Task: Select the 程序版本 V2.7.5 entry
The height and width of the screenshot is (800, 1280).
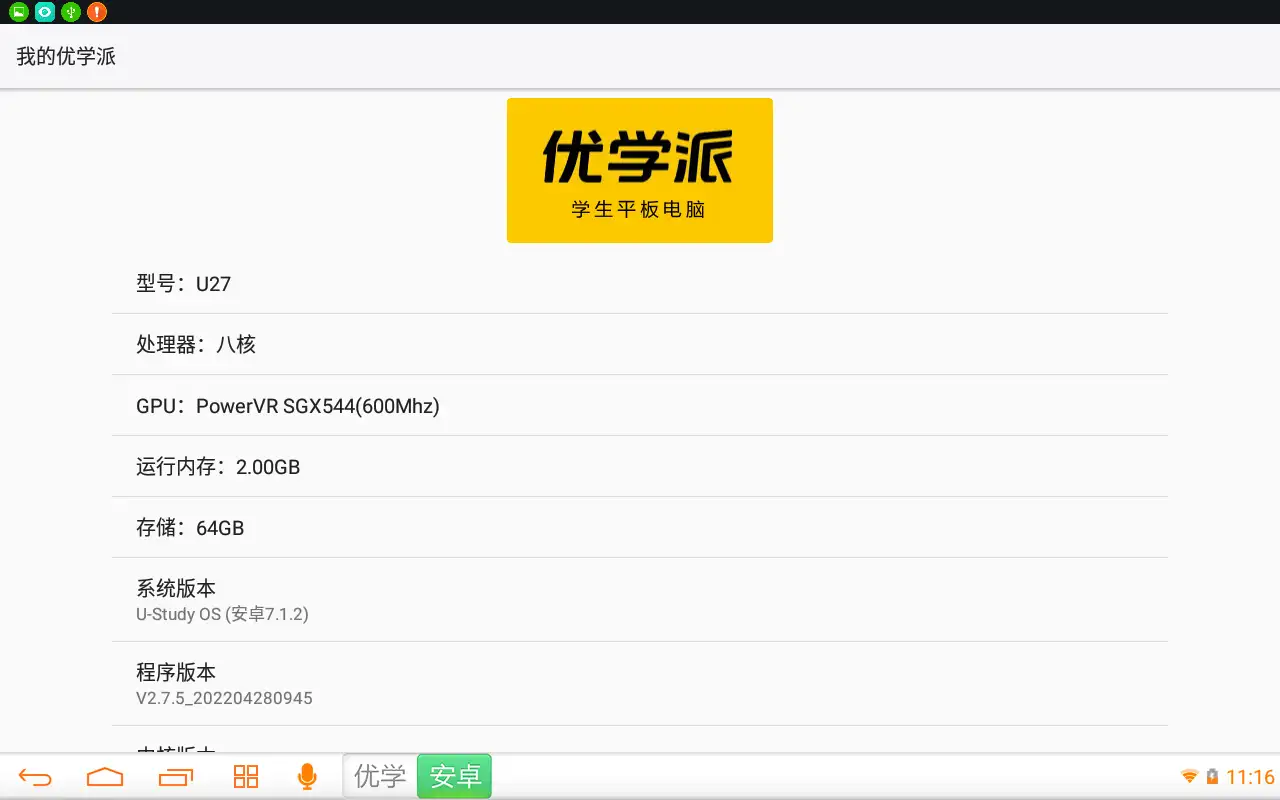Action: (x=640, y=684)
